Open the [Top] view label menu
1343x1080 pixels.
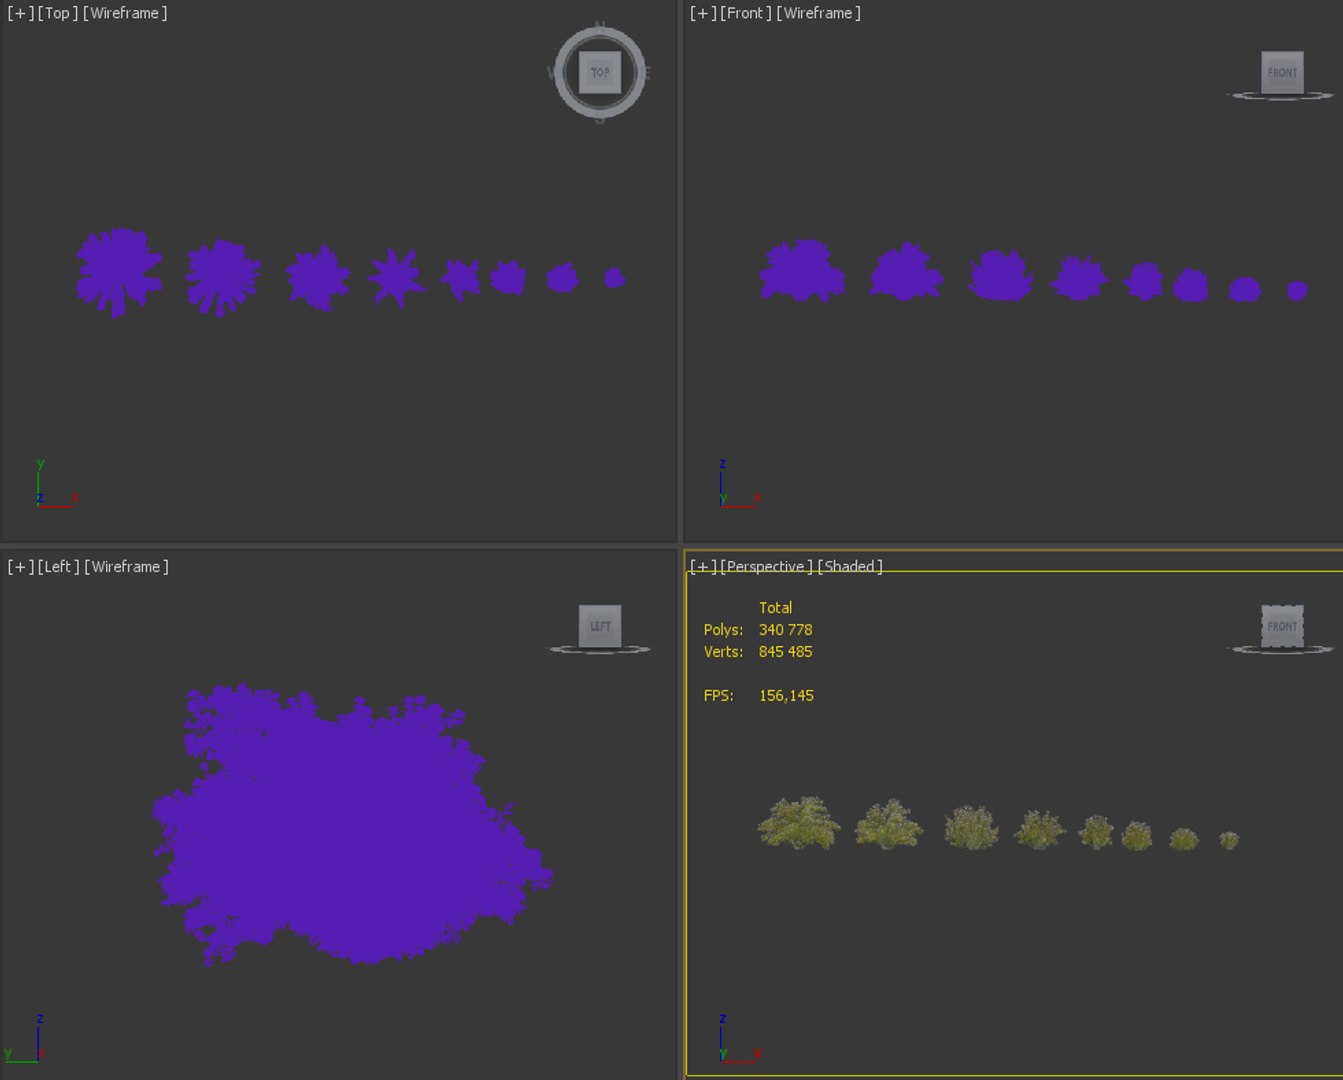(x=58, y=13)
